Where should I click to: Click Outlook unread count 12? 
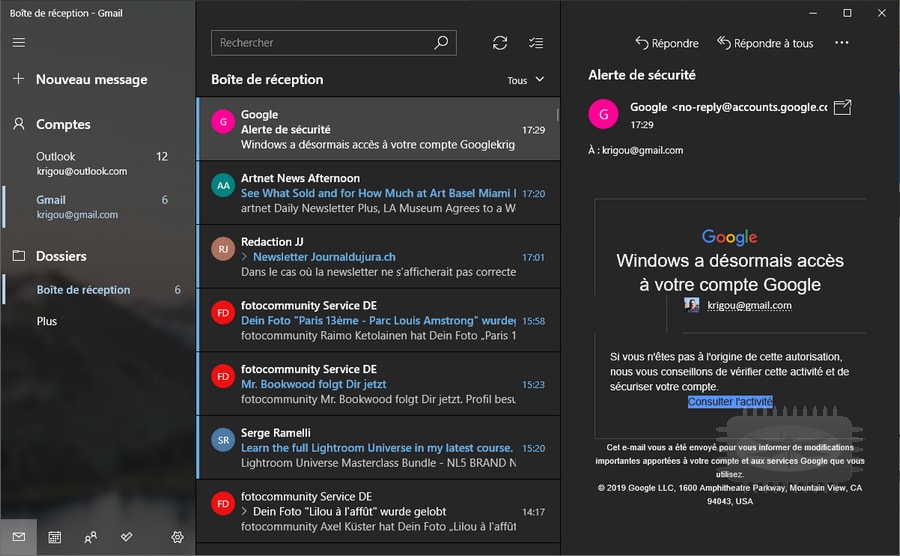(162, 156)
